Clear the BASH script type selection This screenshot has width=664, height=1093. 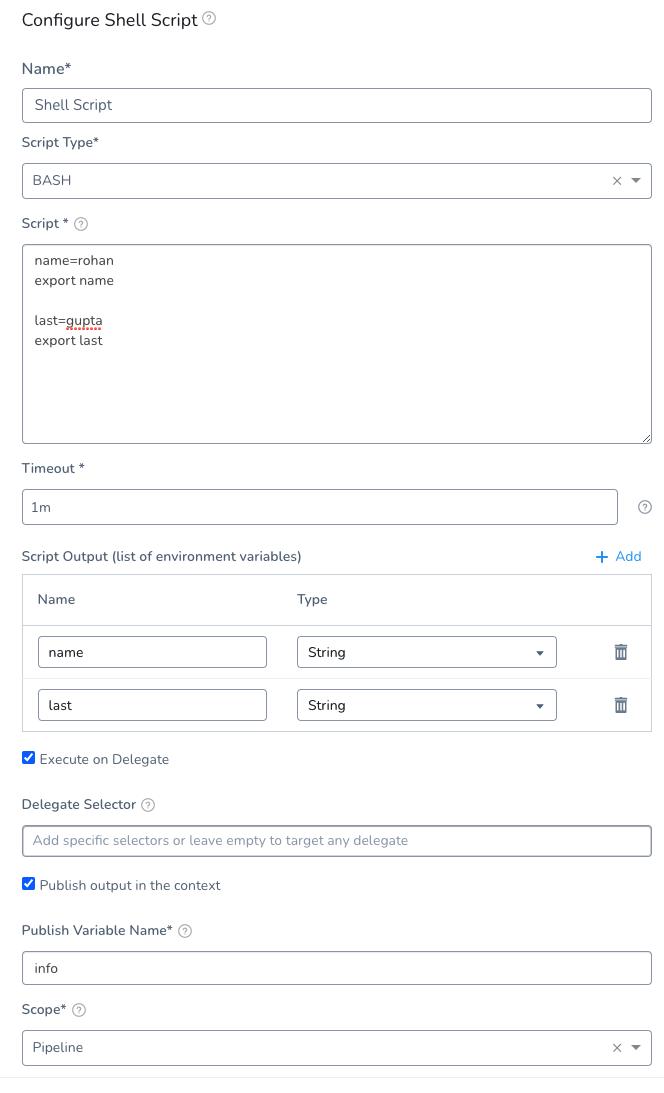point(617,181)
